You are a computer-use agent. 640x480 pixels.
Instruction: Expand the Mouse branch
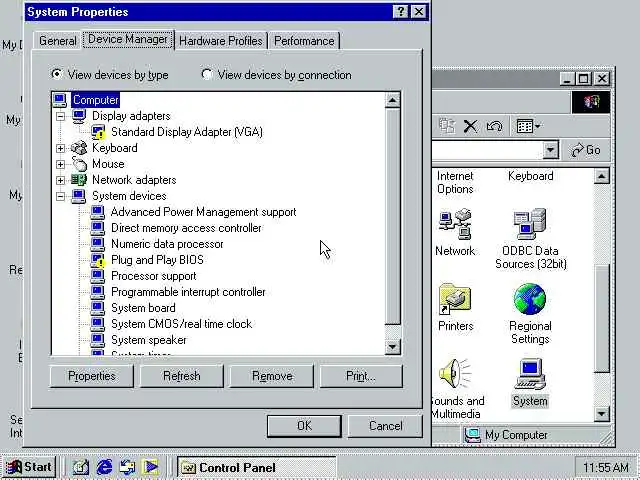point(60,164)
